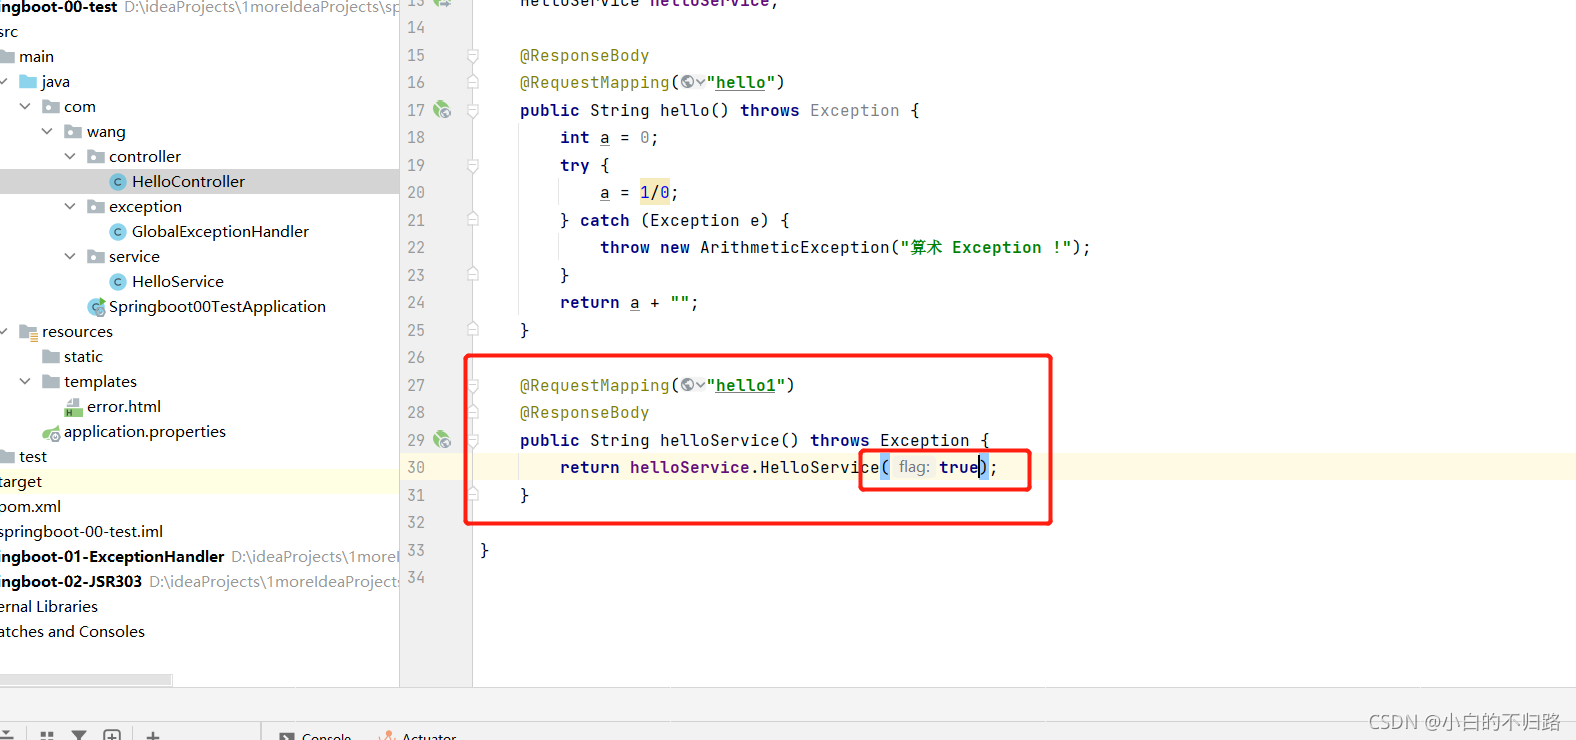Click line number 20 in gutter
The width and height of the screenshot is (1576, 740).
pyautogui.click(x=416, y=192)
